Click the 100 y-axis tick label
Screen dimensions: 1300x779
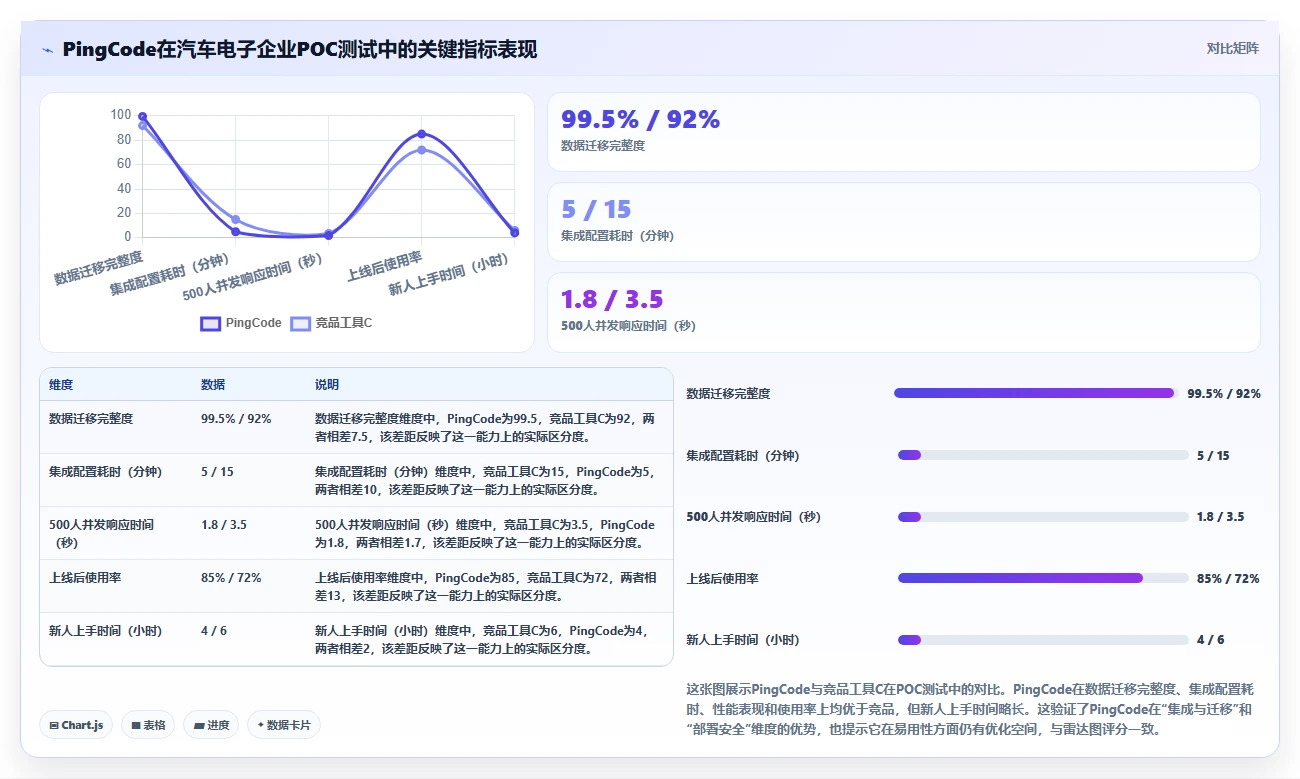121,115
